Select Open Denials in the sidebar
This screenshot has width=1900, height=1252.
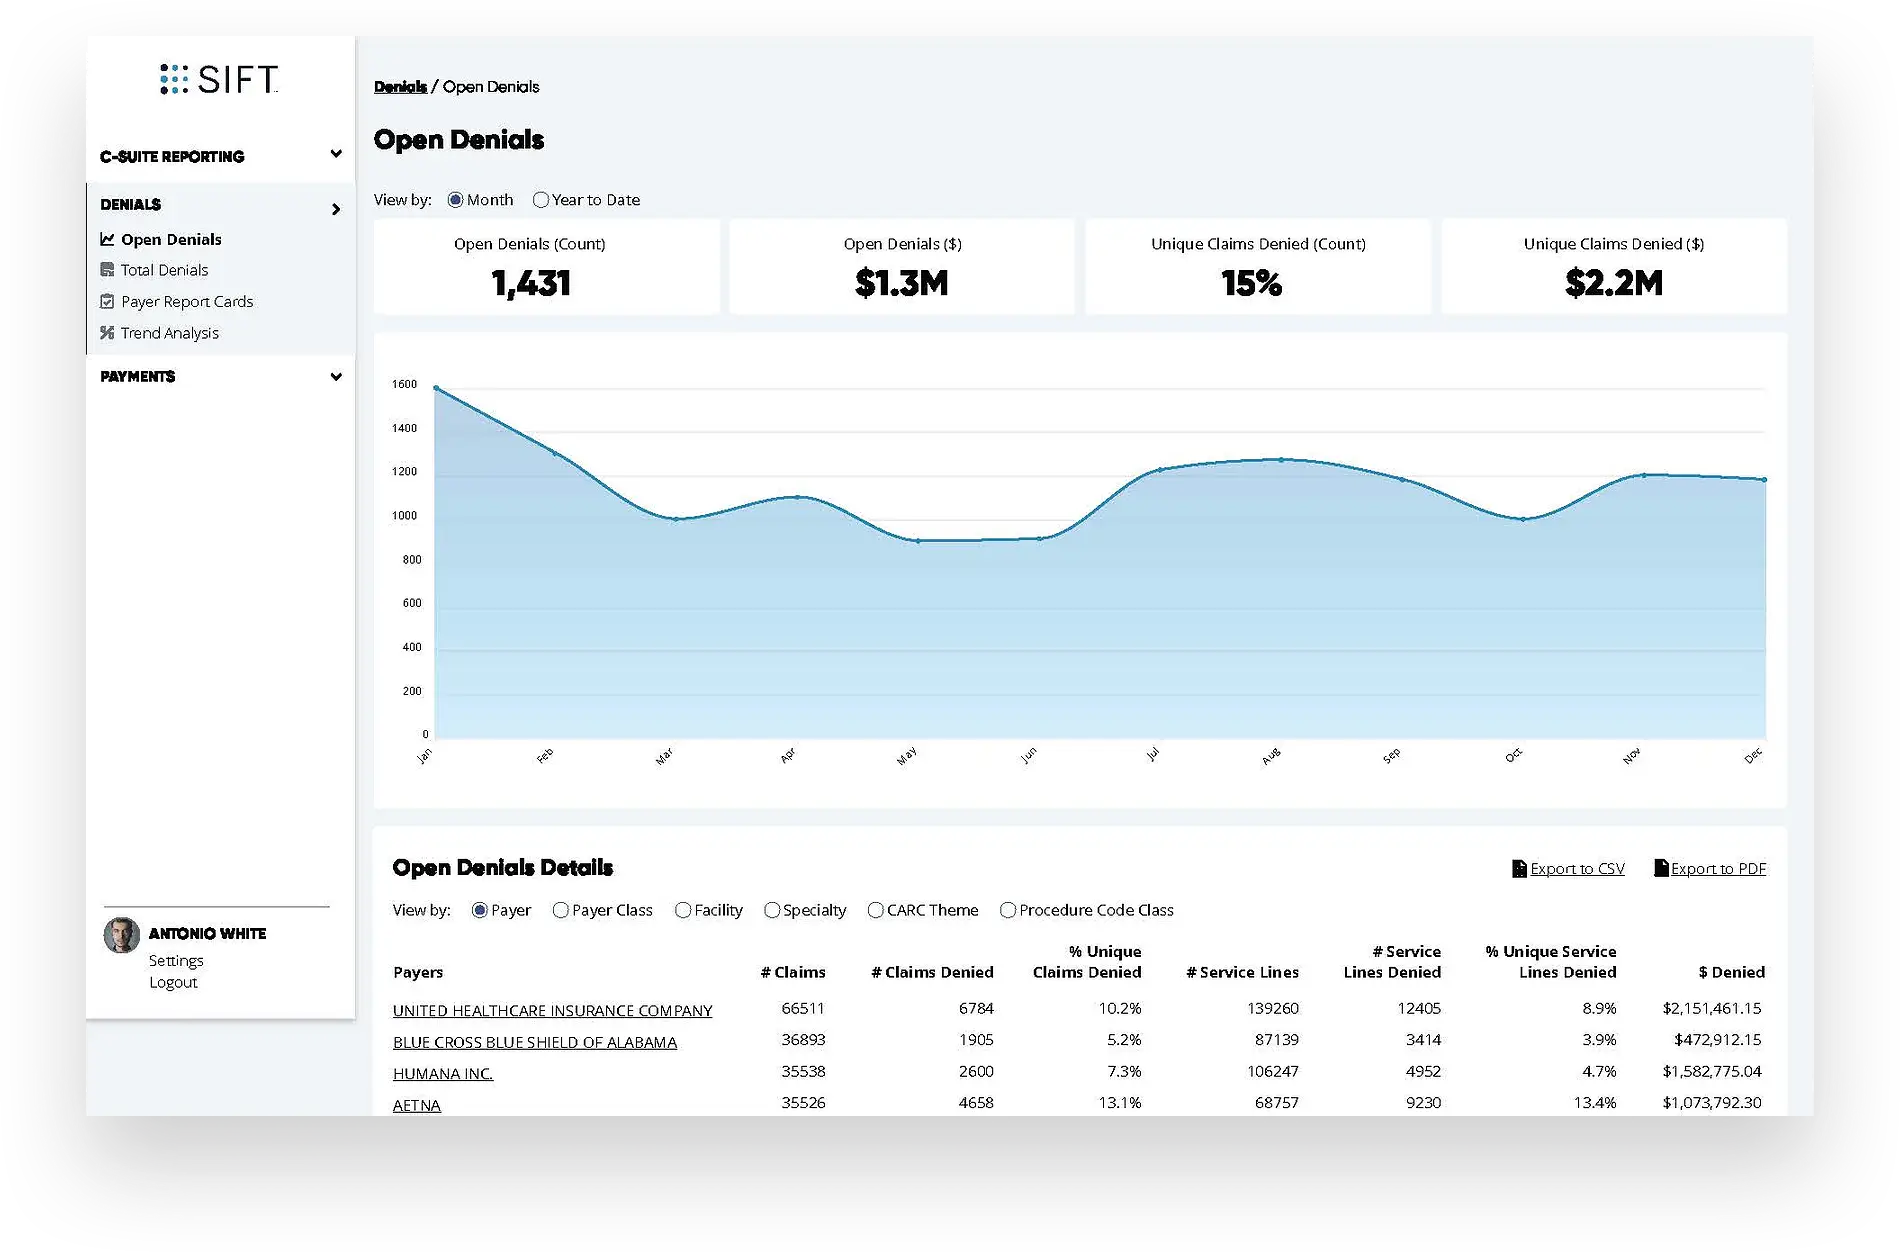point(171,239)
